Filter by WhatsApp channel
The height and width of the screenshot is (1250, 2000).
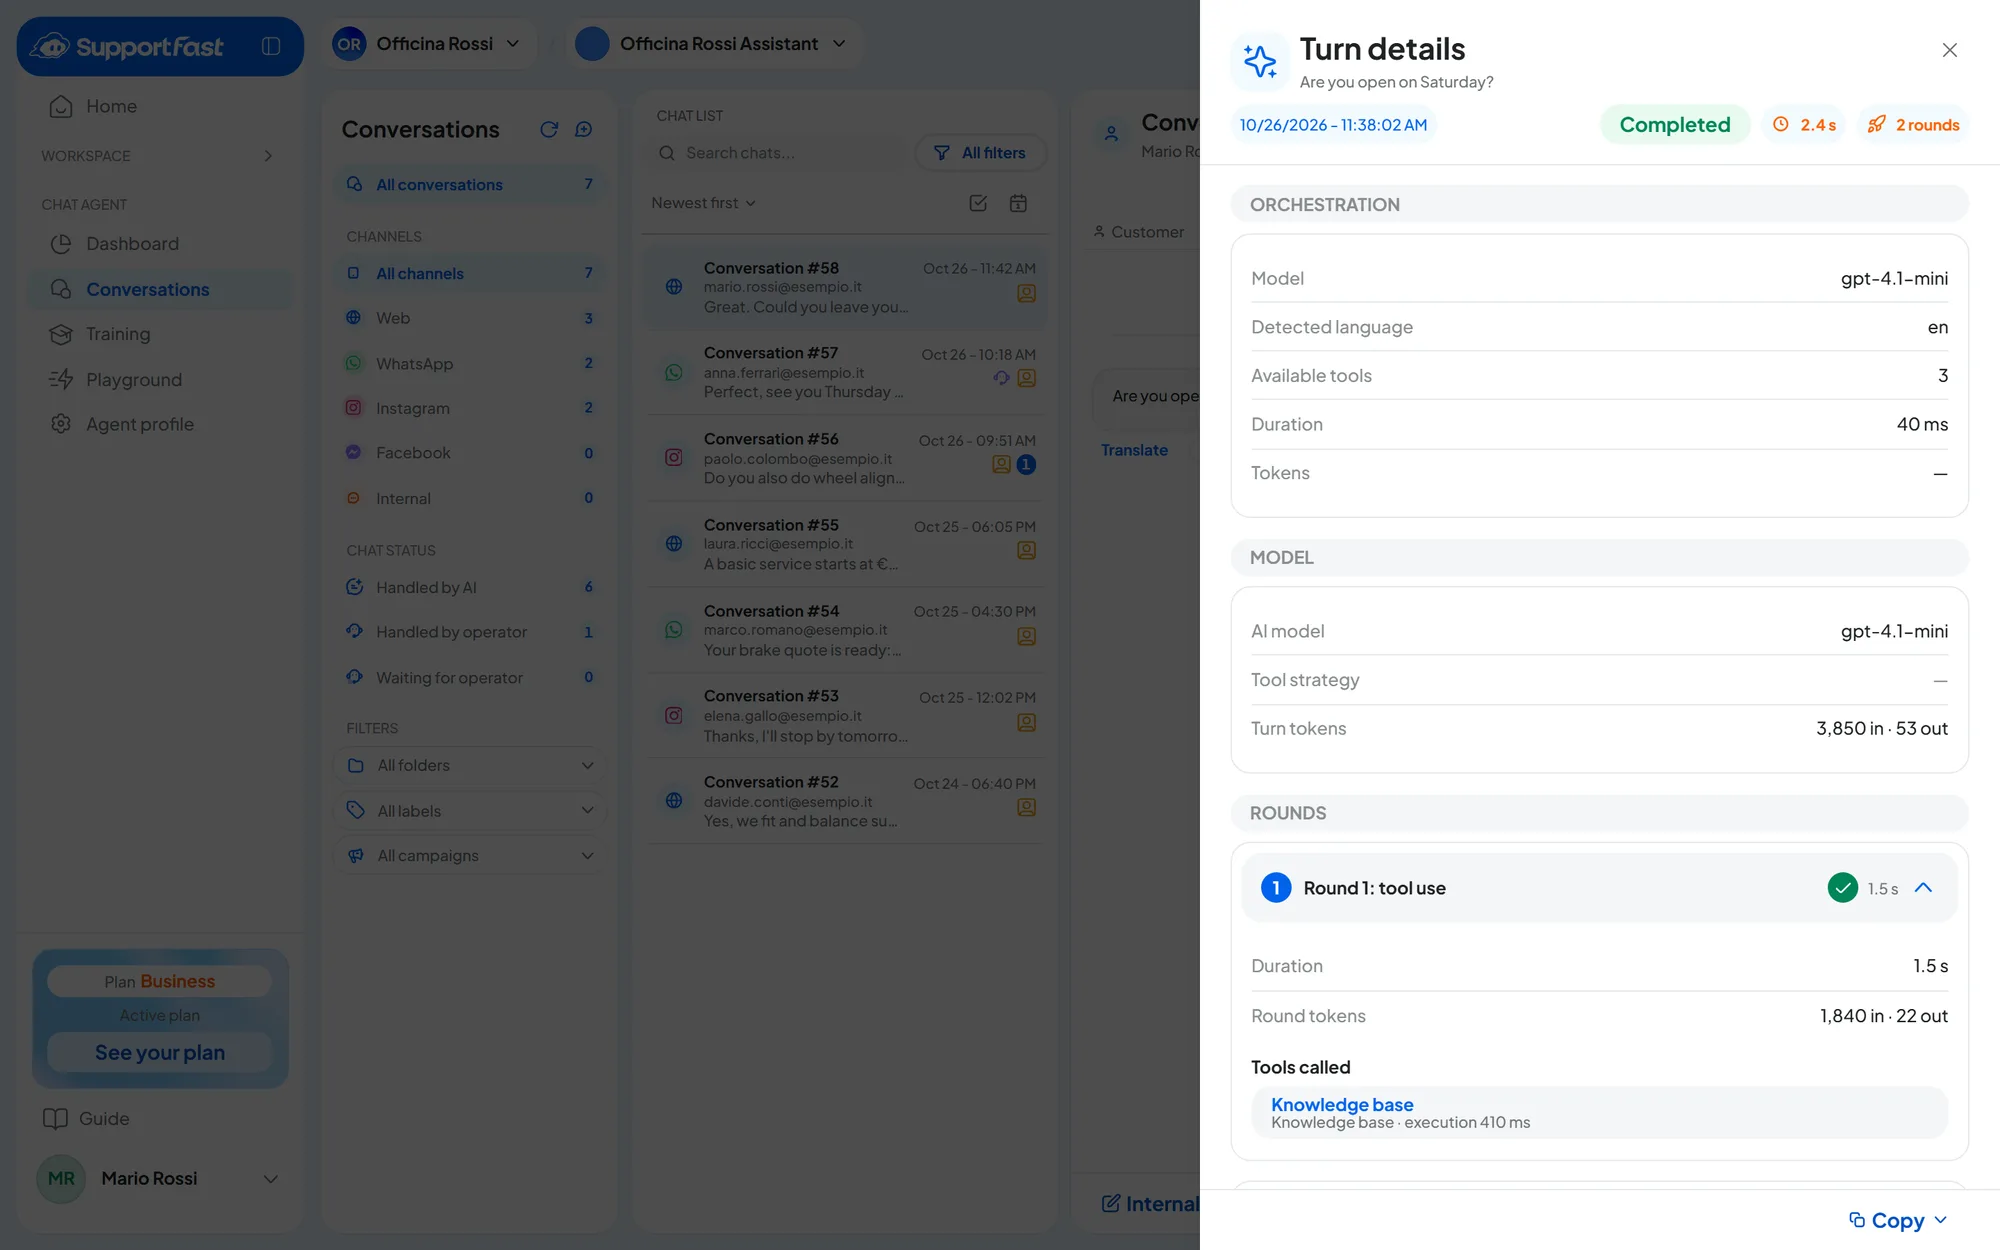pyautogui.click(x=470, y=363)
